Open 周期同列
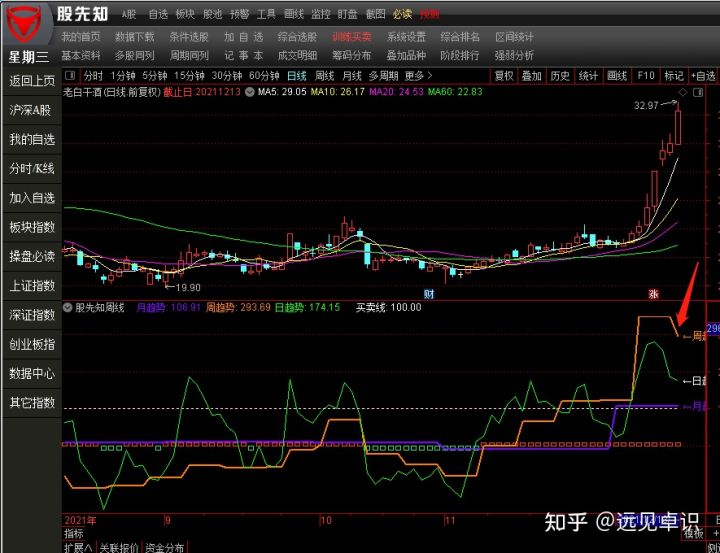Screen dimensions: 720x553 click(x=189, y=56)
